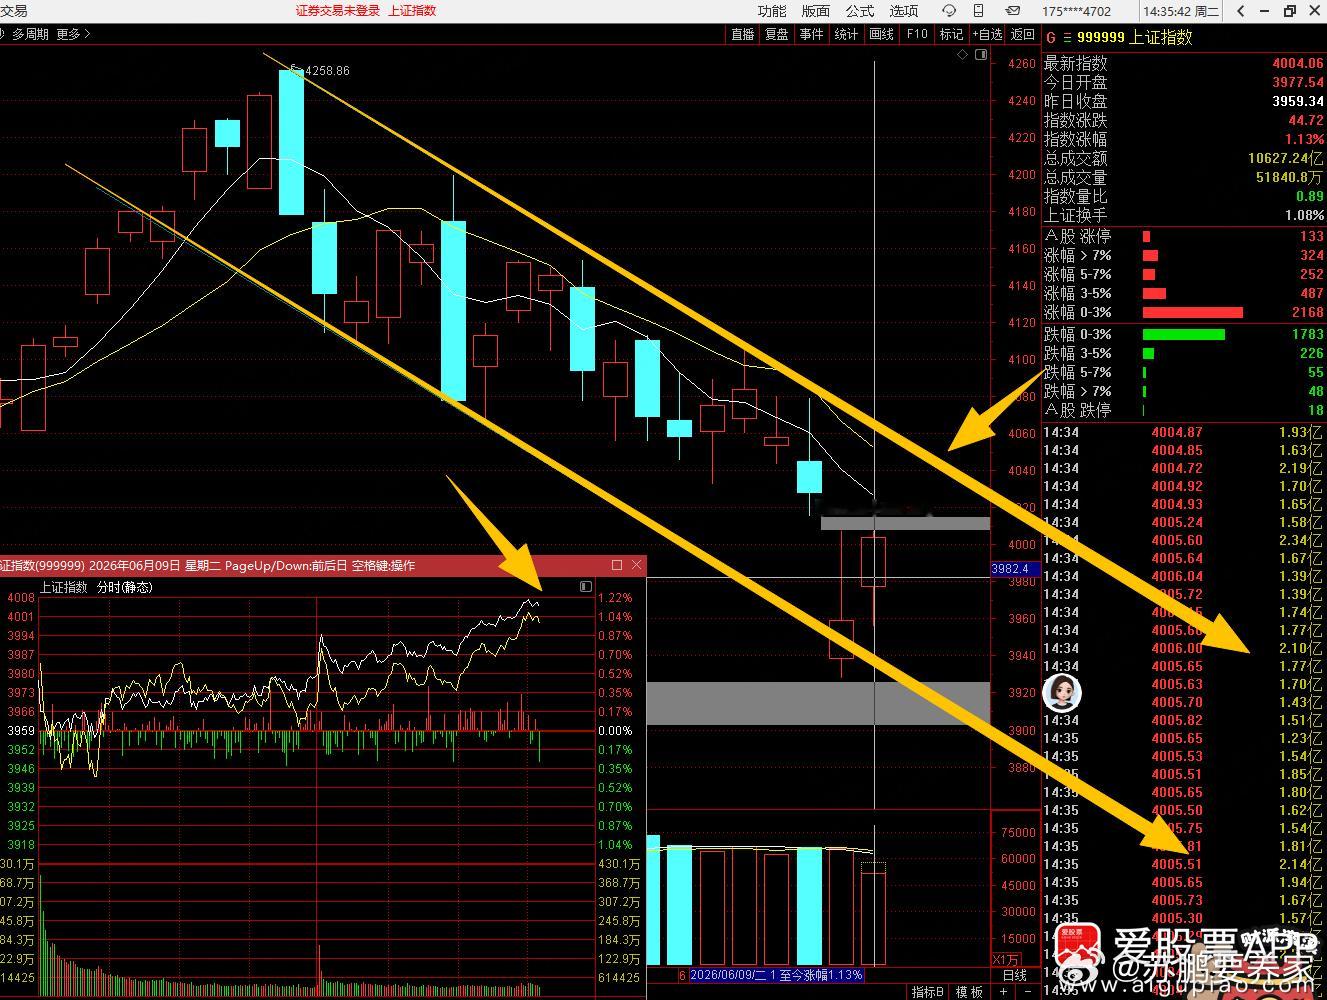Click the G icon beside stock code

(1050, 37)
